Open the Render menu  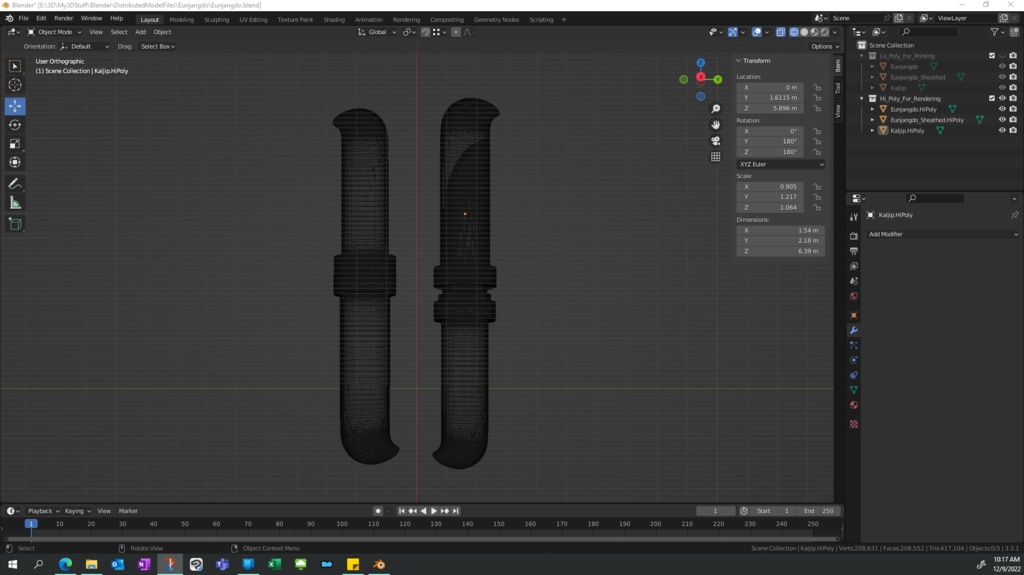[x=64, y=18]
